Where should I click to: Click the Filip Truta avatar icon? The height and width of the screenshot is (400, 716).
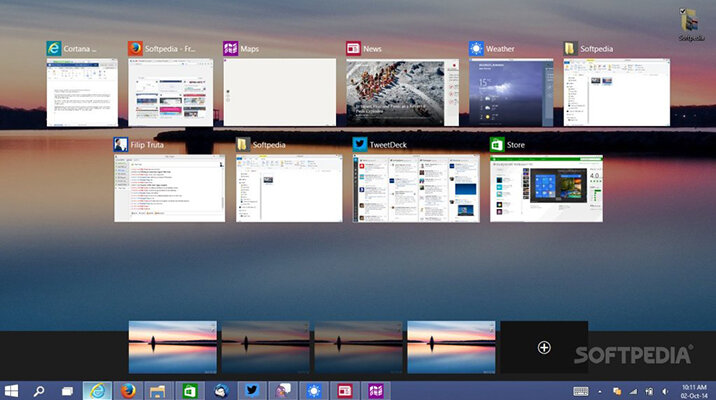pos(121,144)
